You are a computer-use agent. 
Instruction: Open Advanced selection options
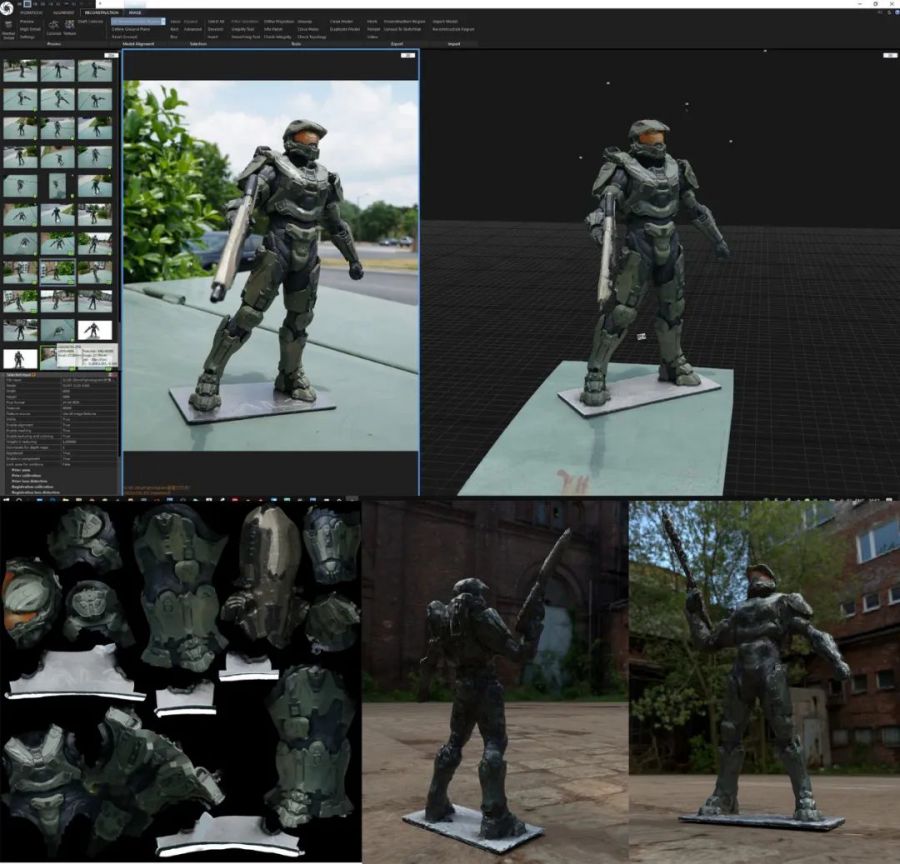pos(193,29)
